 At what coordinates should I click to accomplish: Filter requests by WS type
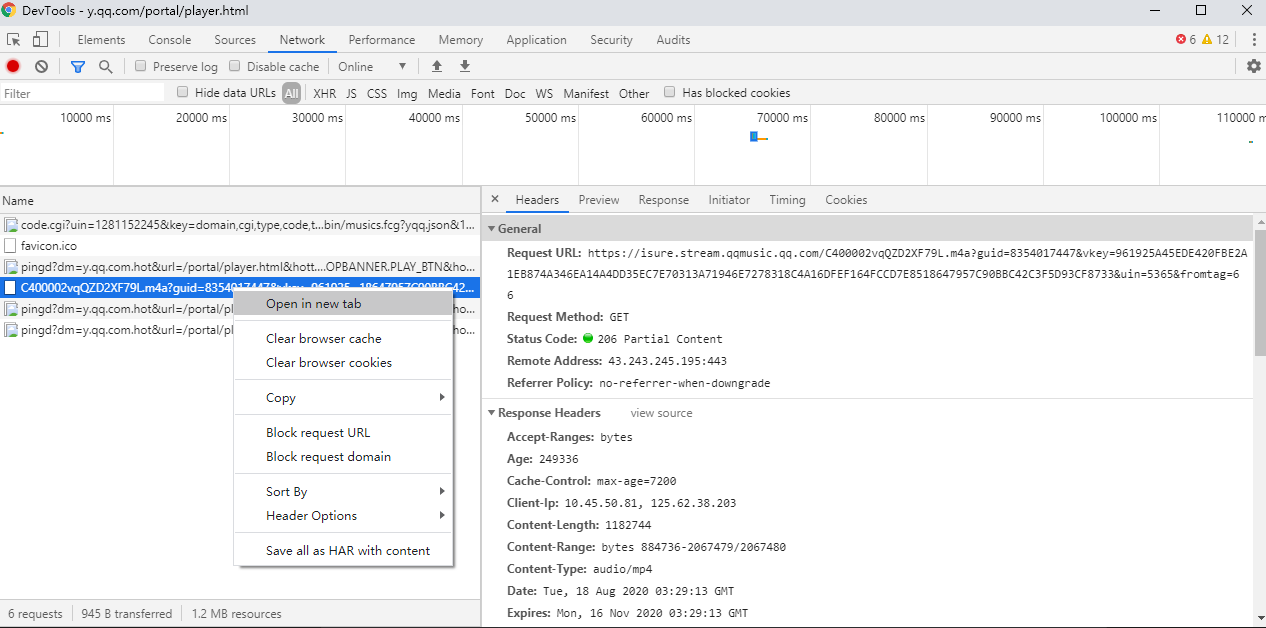544,93
